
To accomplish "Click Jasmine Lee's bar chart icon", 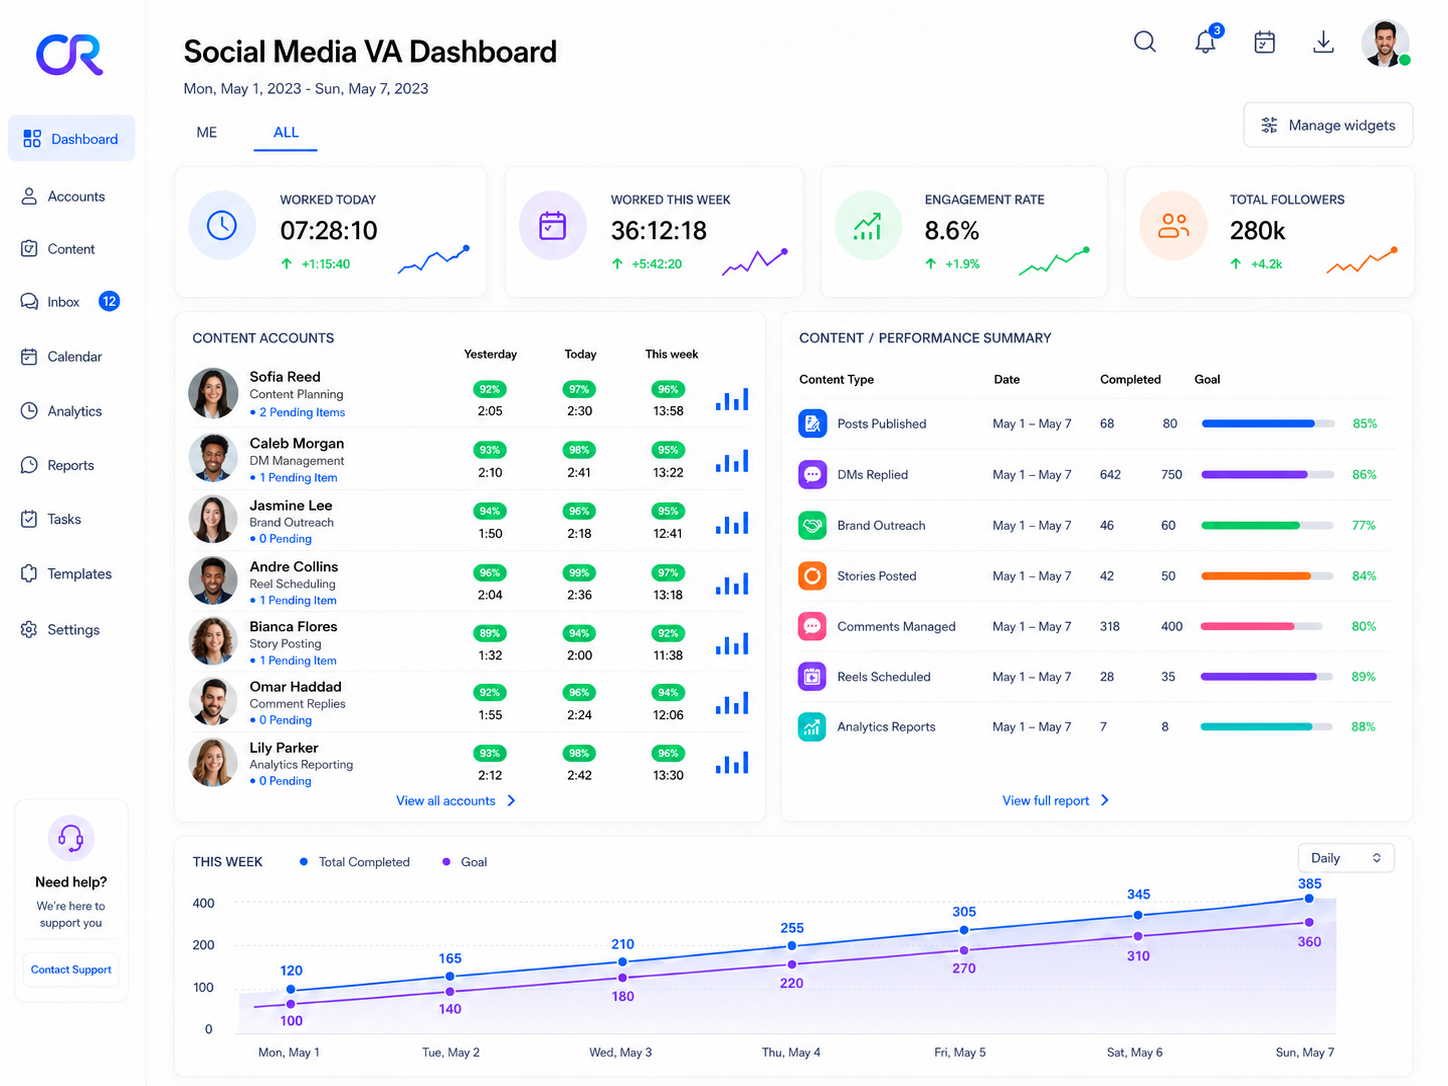I will coord(732,522).
